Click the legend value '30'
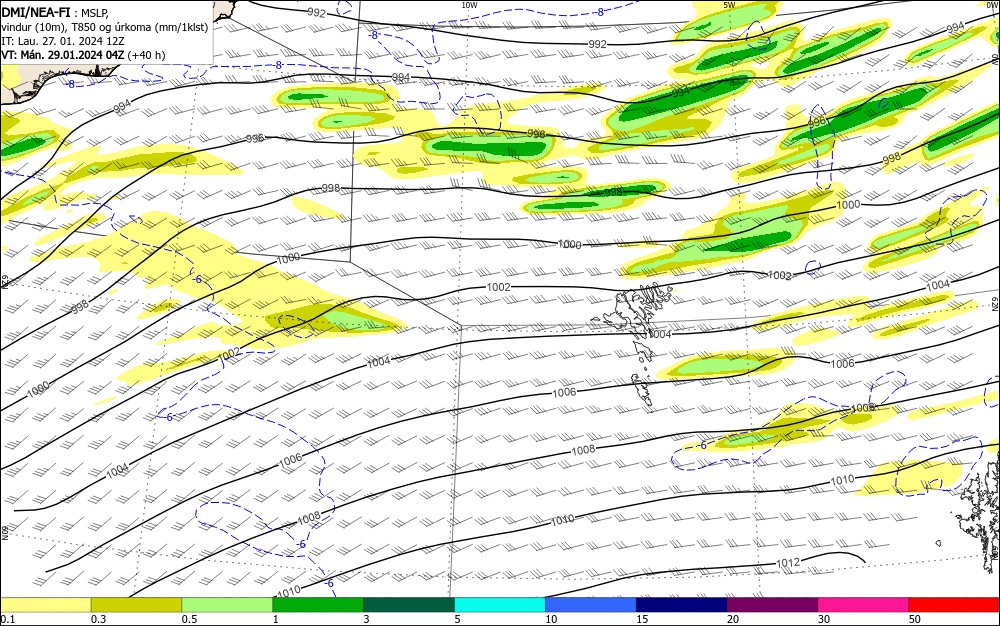The height and width of the screenshot is (626, 1000). pyautogui.click(x=824, y=619)
